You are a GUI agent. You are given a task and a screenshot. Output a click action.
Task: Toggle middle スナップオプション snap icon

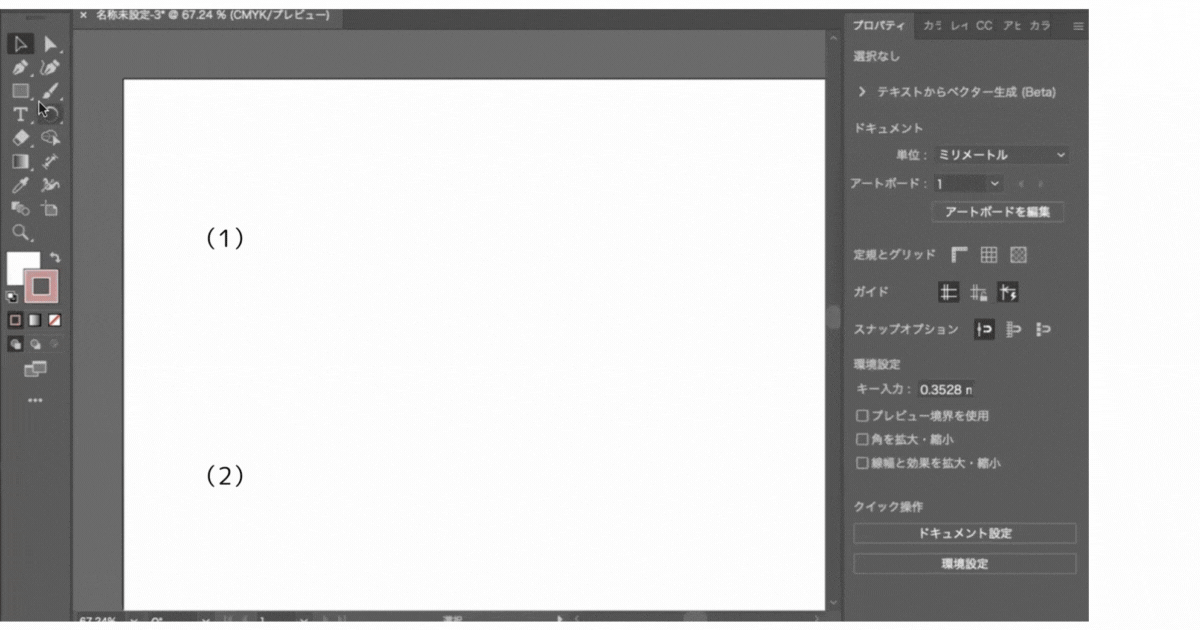1014,329
